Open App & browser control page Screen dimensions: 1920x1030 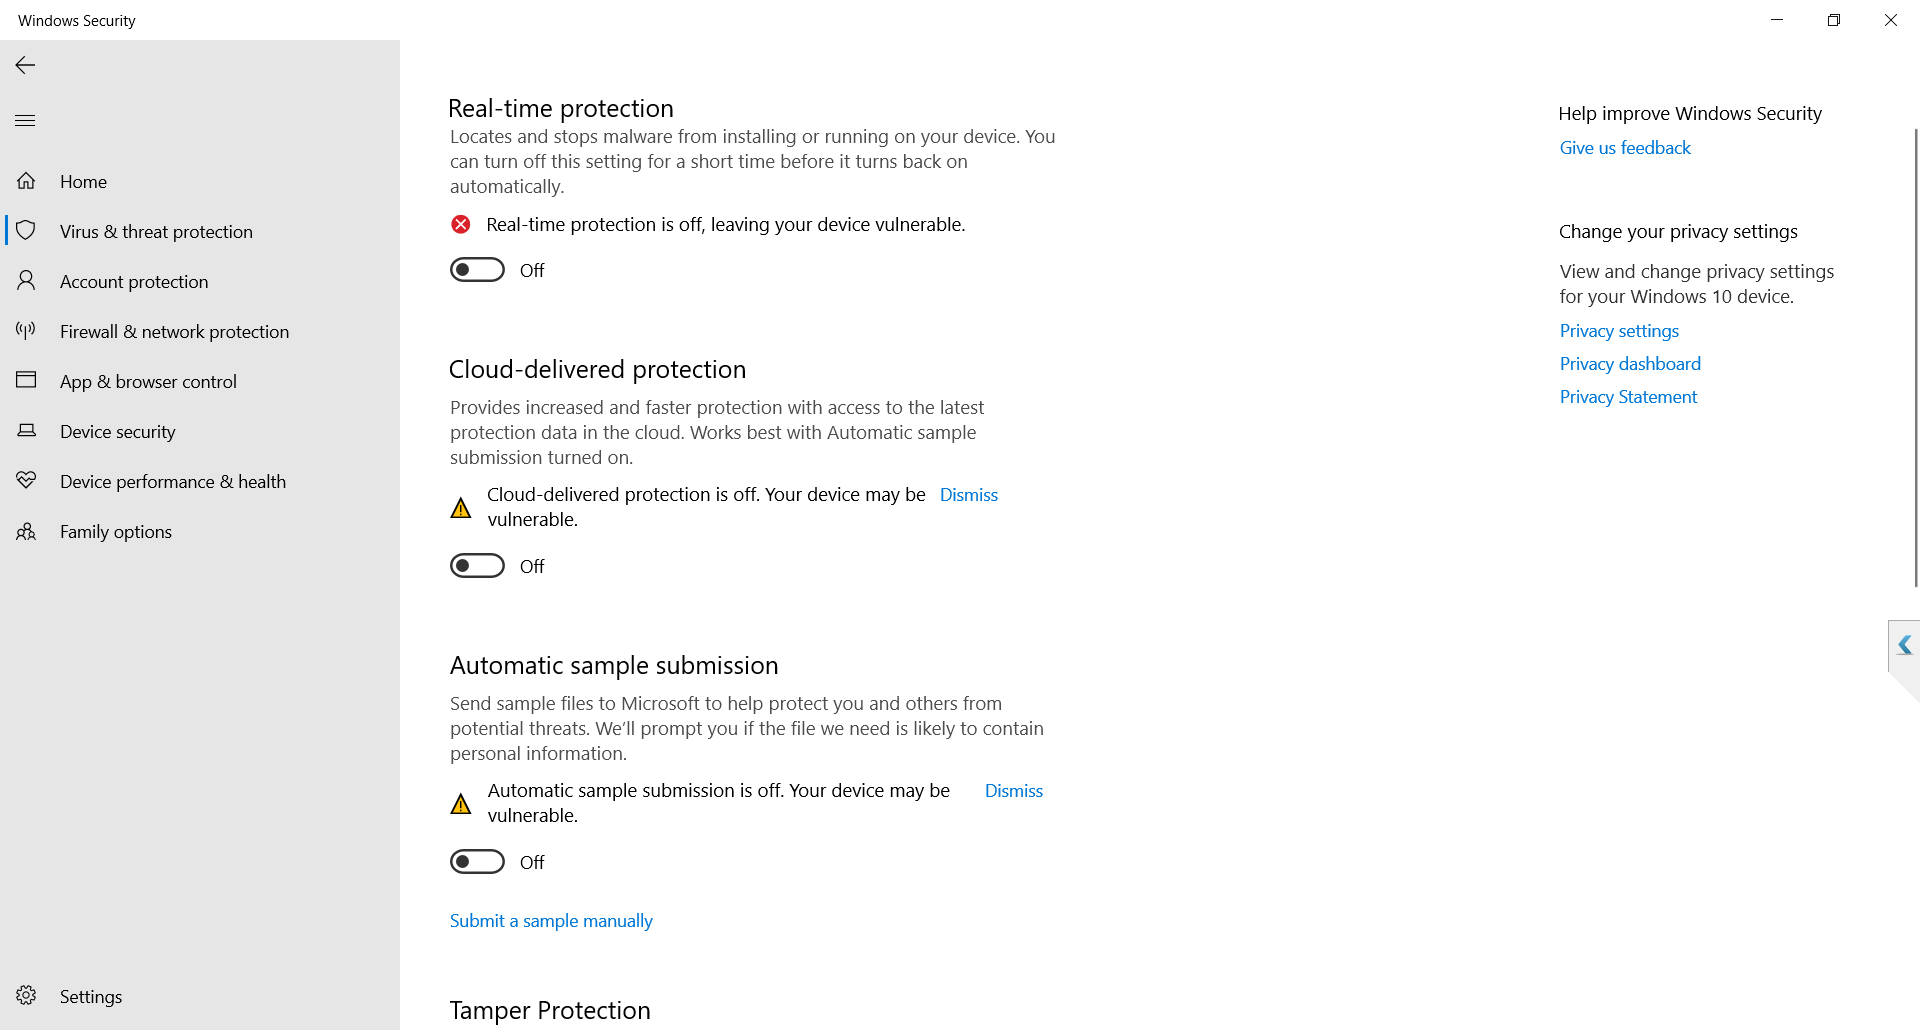pos(148,381)
